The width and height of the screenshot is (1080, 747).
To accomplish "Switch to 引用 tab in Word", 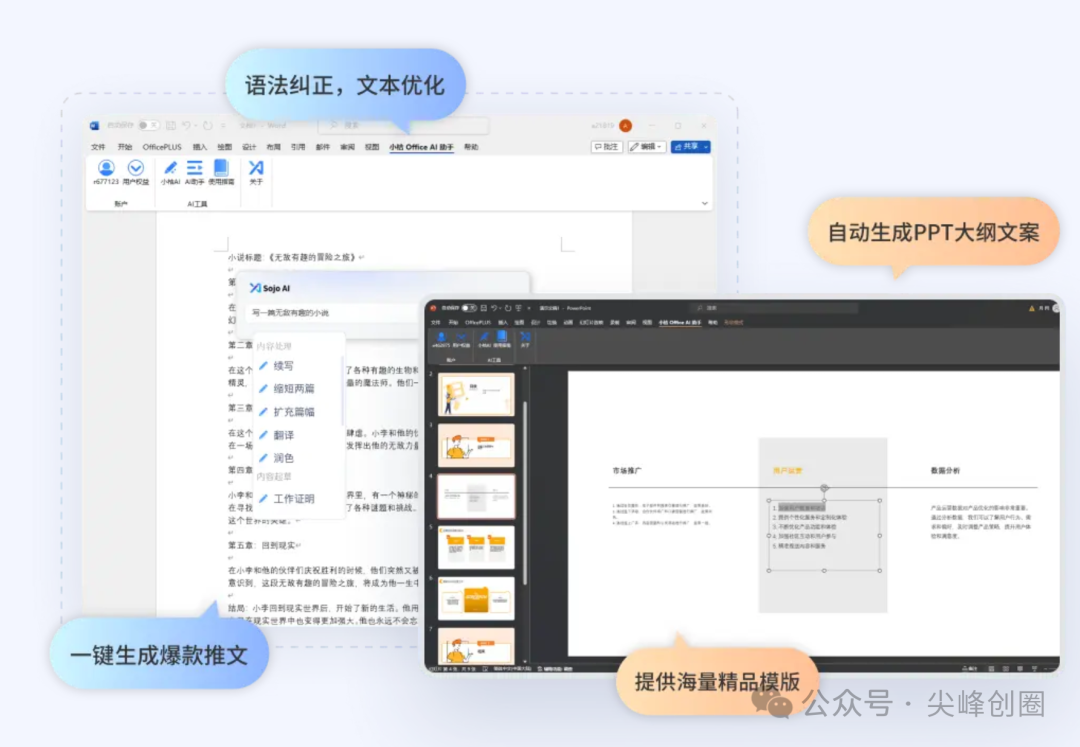I will [298, 147].
